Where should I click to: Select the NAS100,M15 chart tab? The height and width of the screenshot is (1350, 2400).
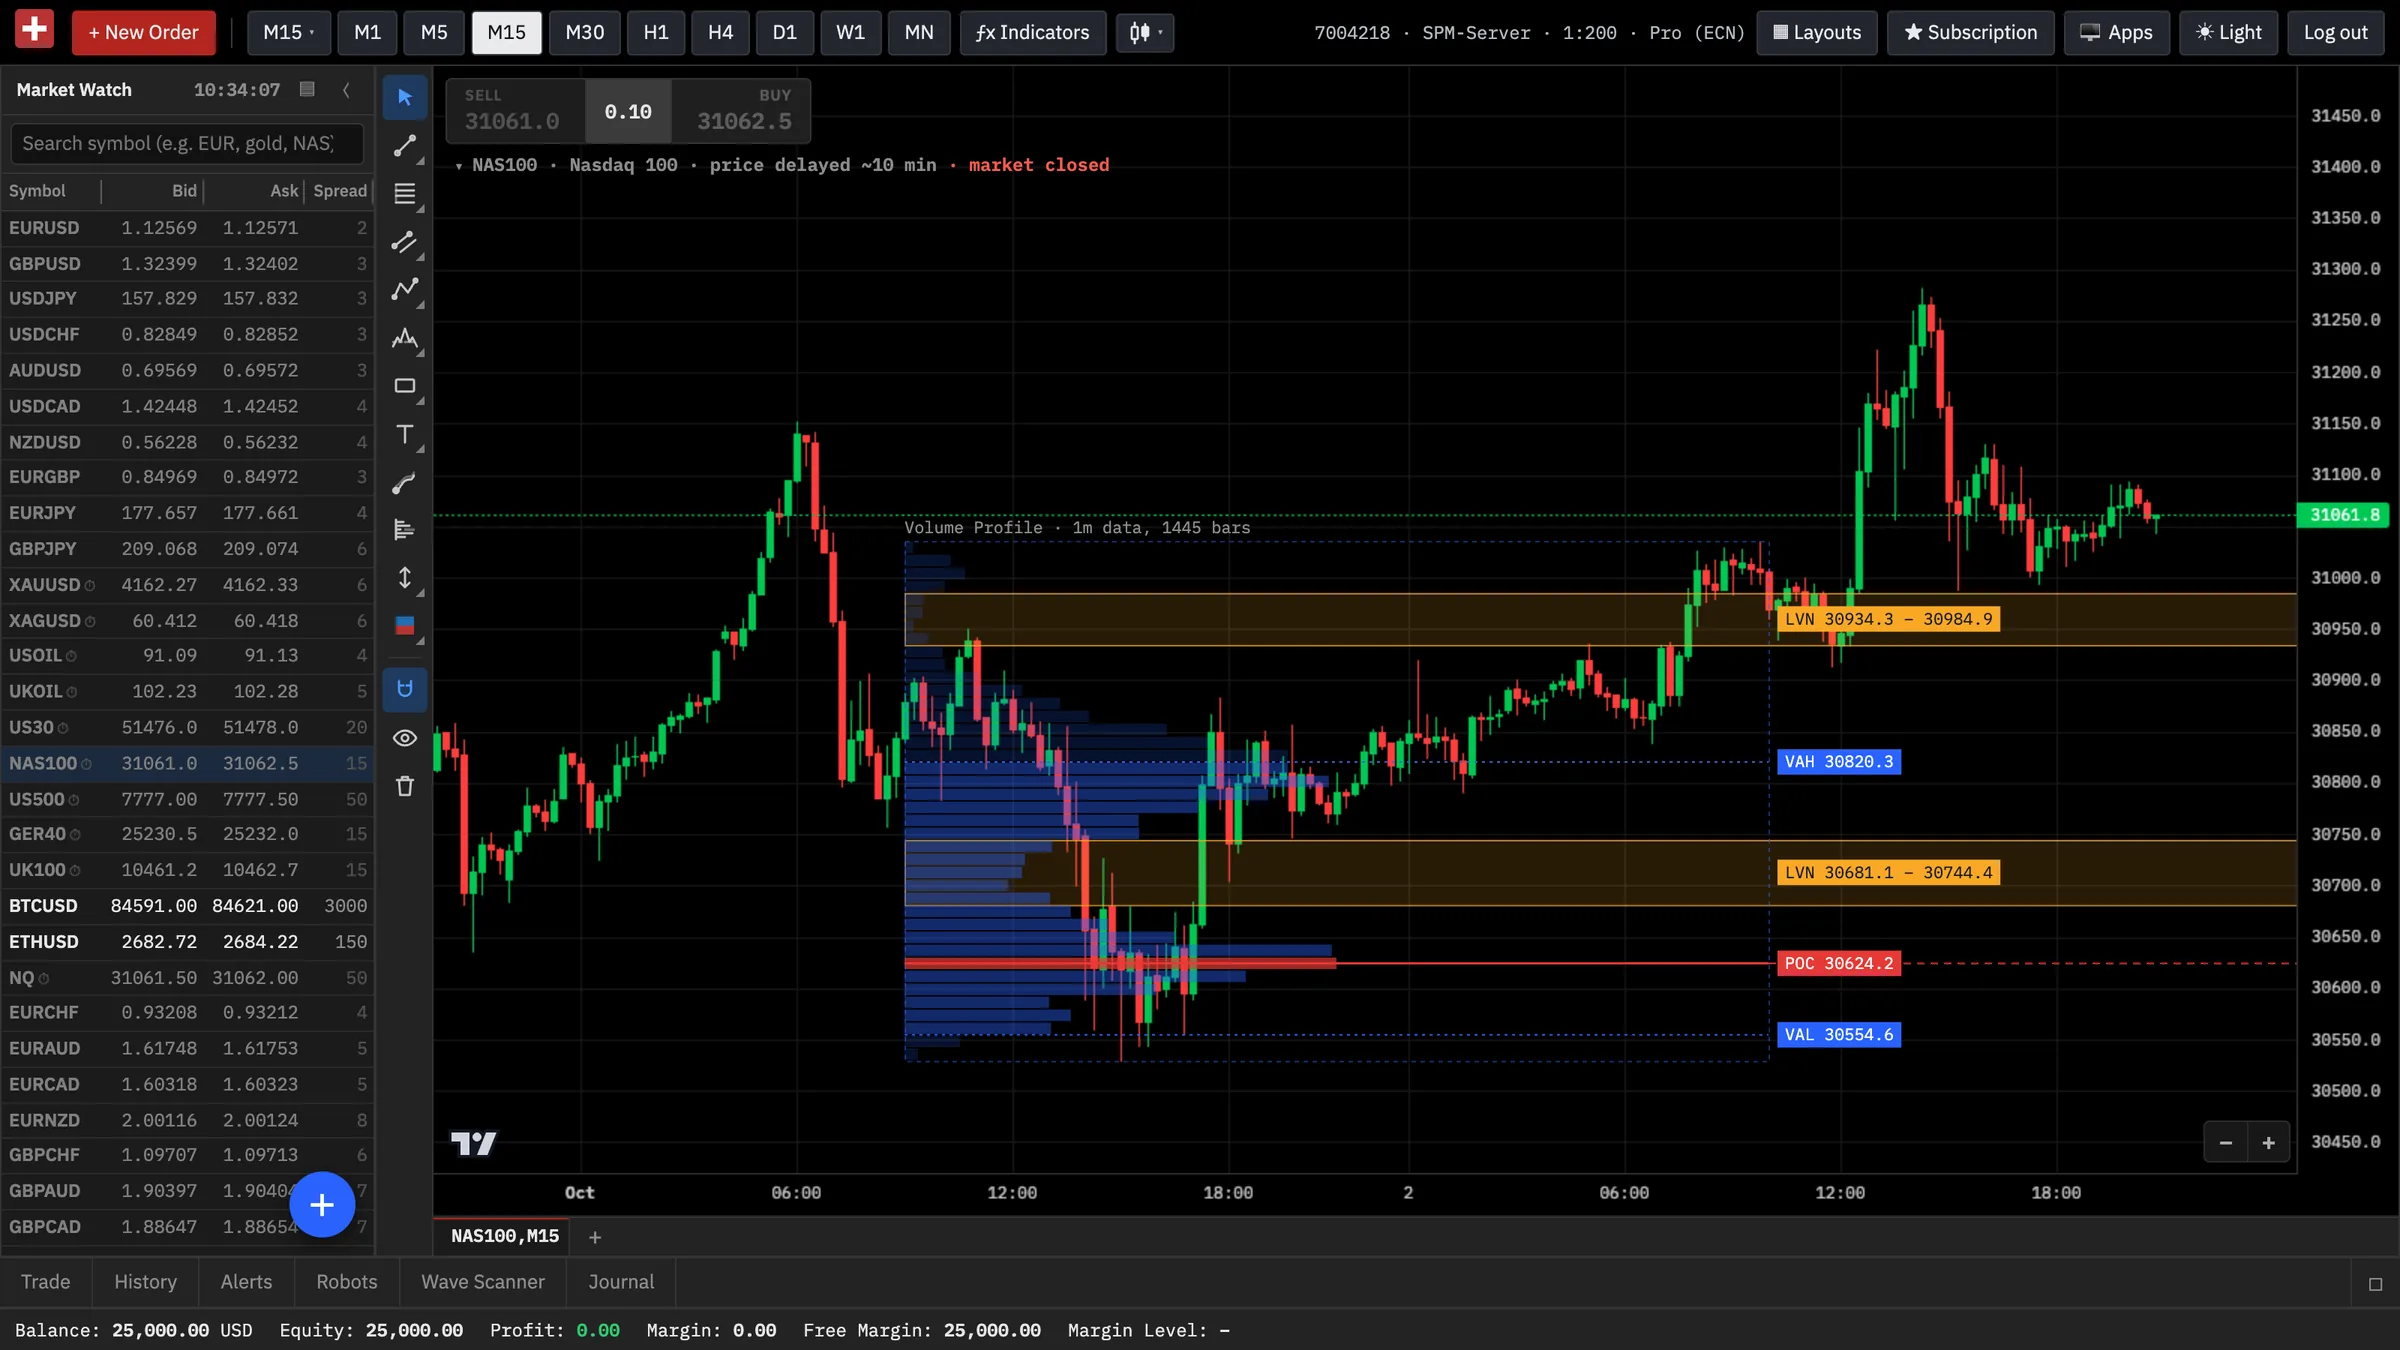click(503, 1237)
